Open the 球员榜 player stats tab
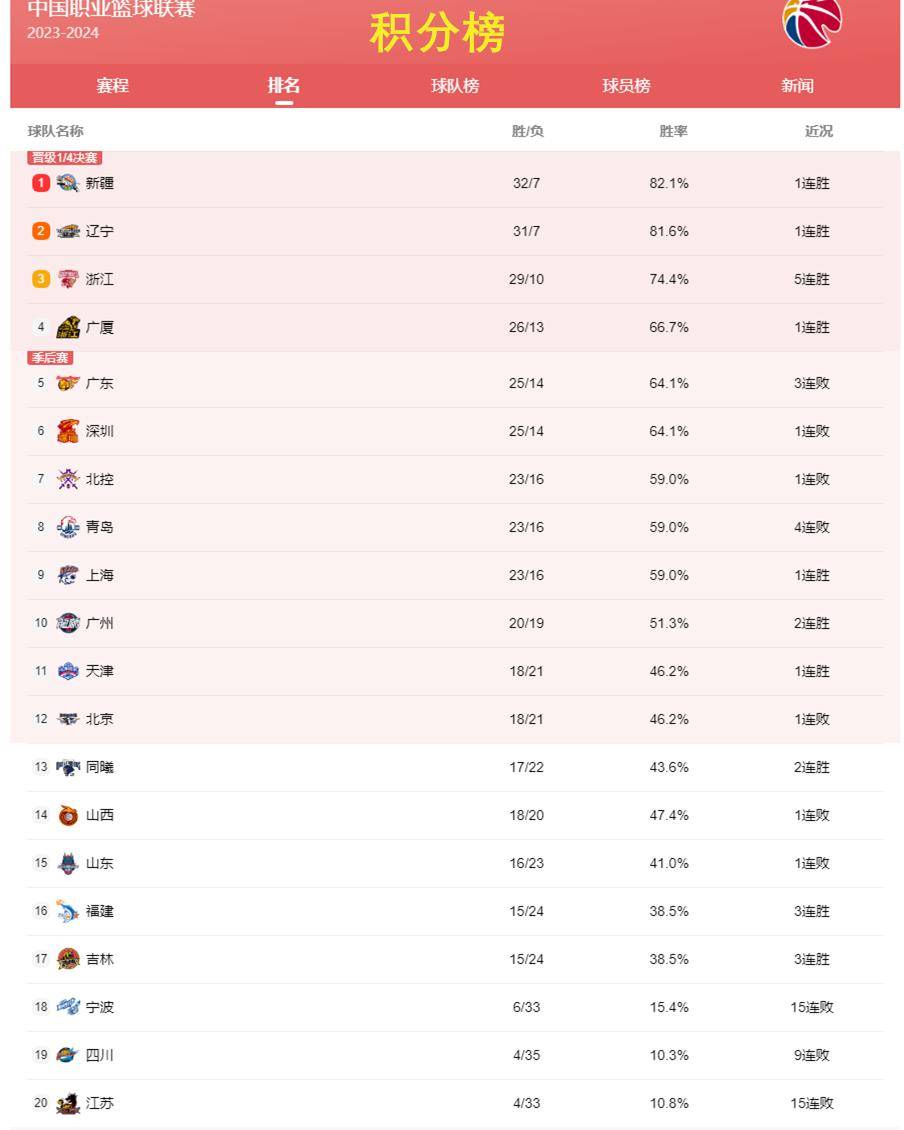Viewport: 904px width, 1130px height. [626, 86]
